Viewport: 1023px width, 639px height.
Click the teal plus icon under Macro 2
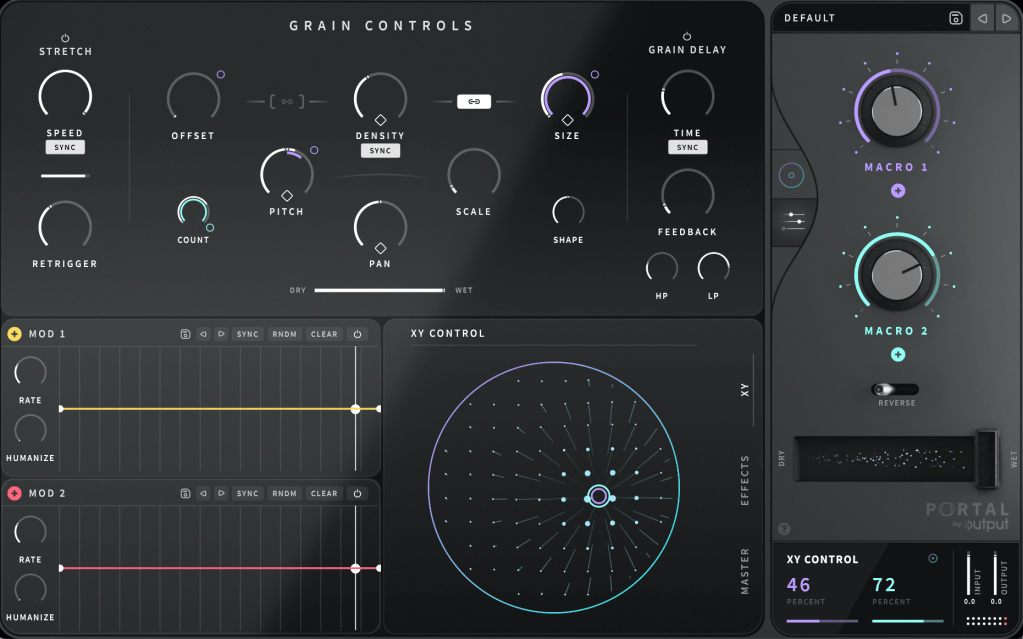(897, 354)
